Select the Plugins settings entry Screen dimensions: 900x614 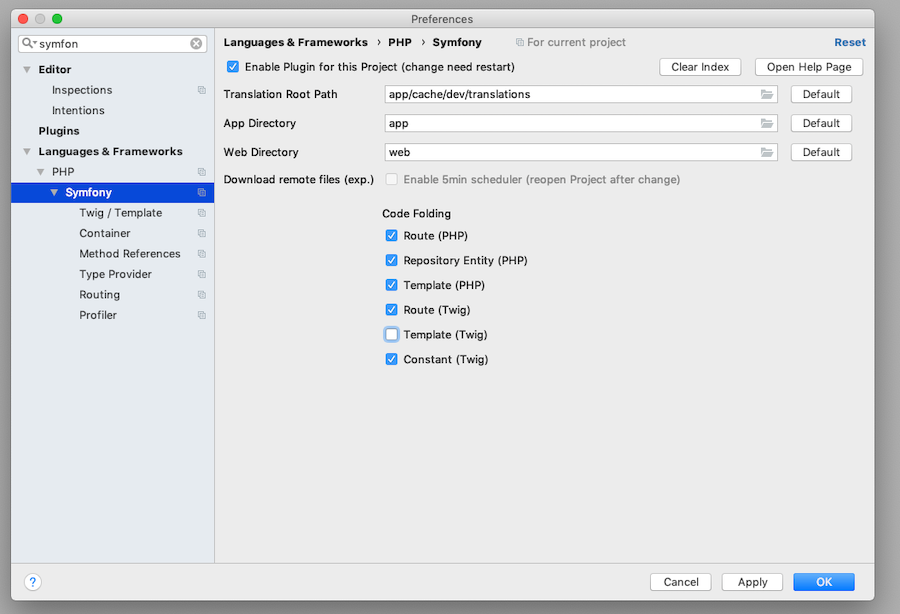pyautogui.click(x=59, y=131)
